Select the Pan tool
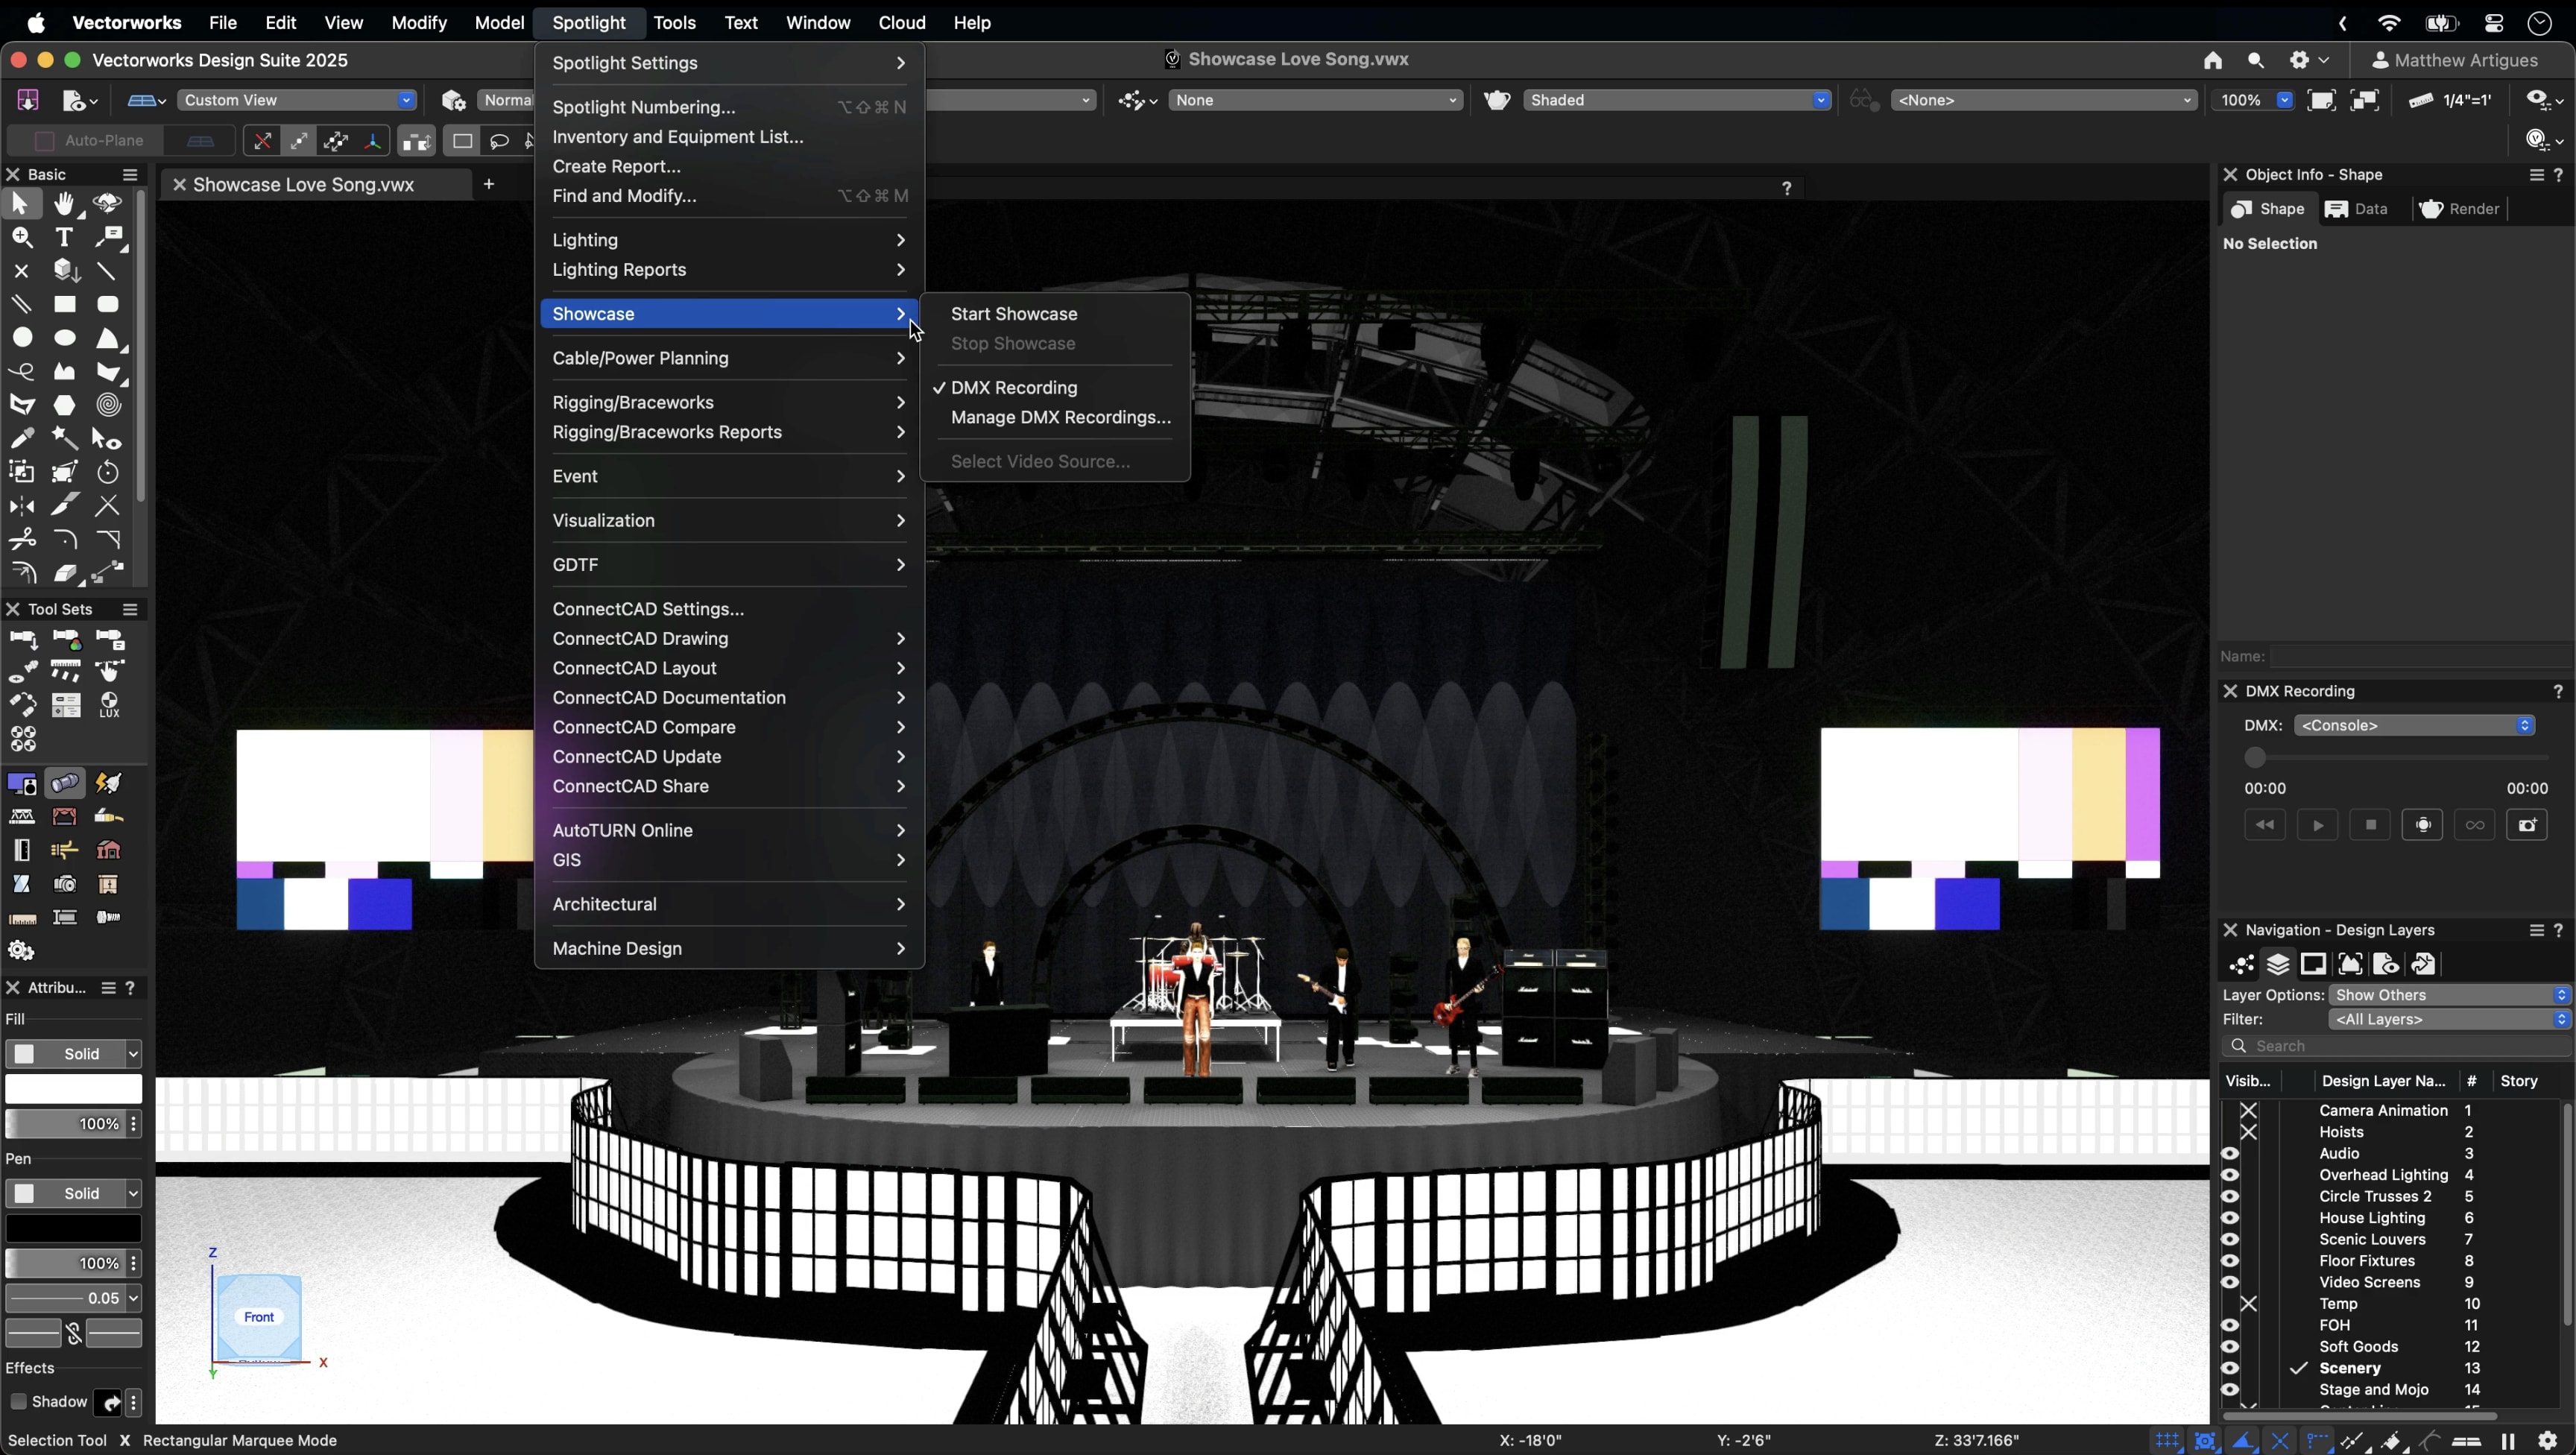 coord(64,204)
